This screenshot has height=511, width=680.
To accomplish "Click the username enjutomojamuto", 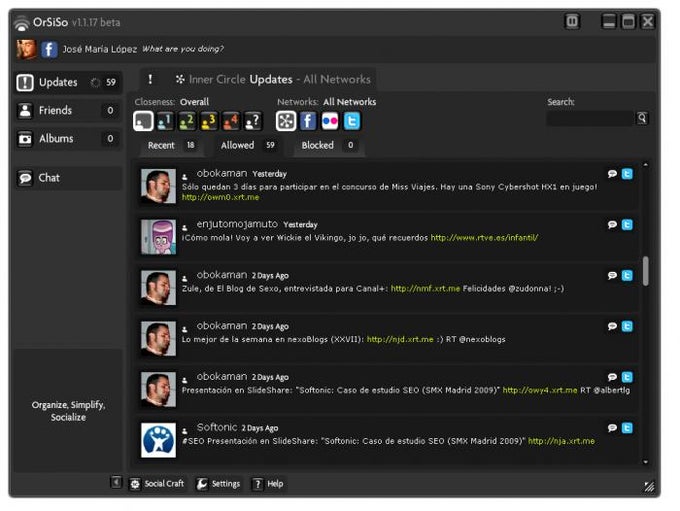I will pos(237,224).
